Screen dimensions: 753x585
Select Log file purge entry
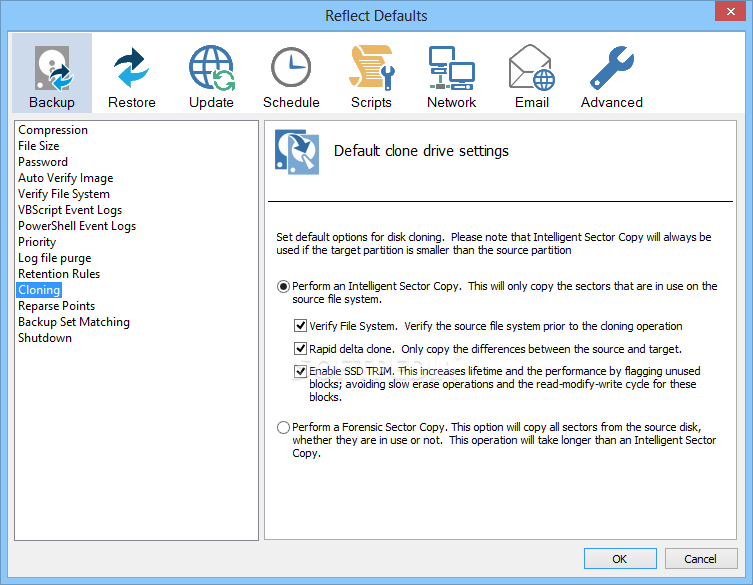(54, 258)
